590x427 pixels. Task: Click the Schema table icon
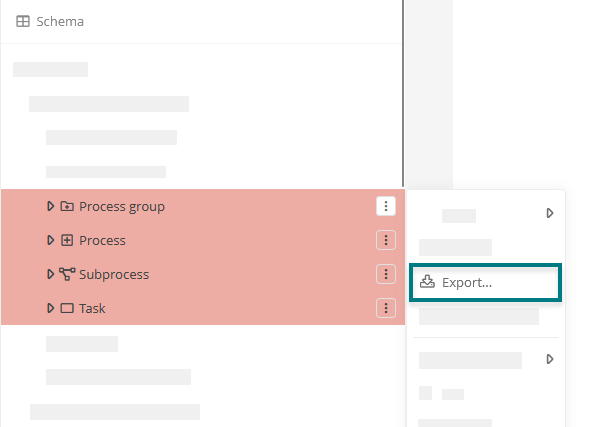(x=23, y=21)
